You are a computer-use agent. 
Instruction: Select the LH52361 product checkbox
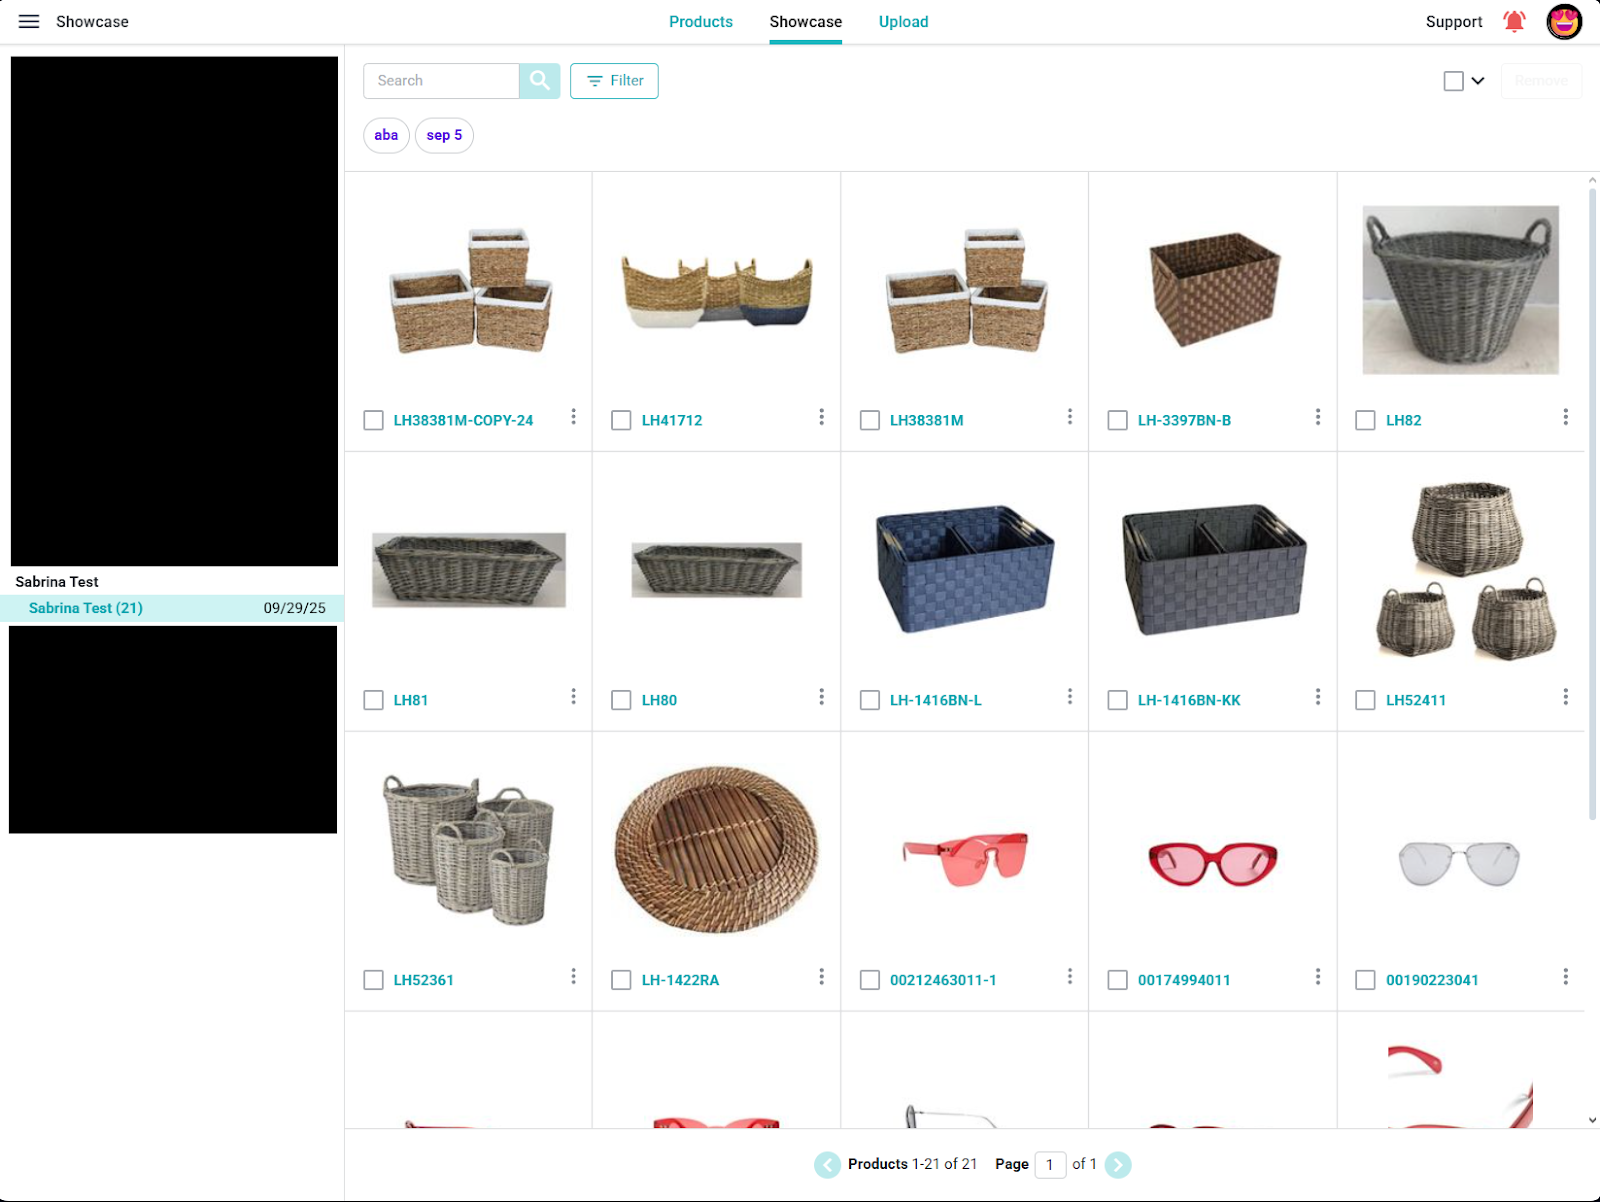[373, 981]
